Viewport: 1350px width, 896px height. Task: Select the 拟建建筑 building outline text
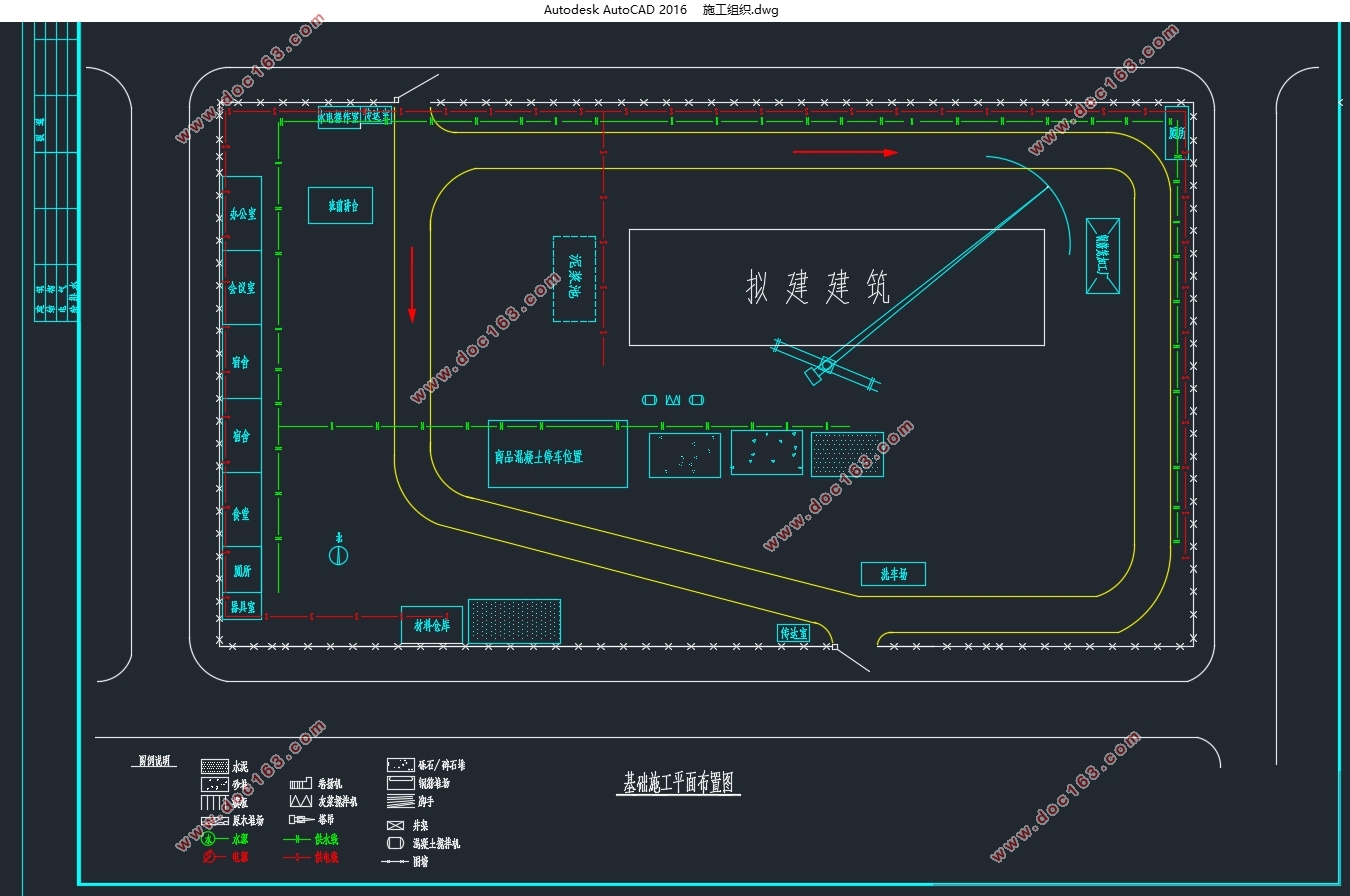coord(818,288)
